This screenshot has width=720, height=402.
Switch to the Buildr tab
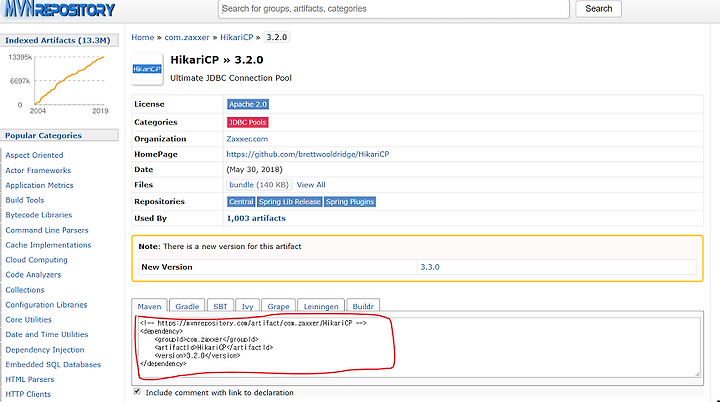point(363,306)
